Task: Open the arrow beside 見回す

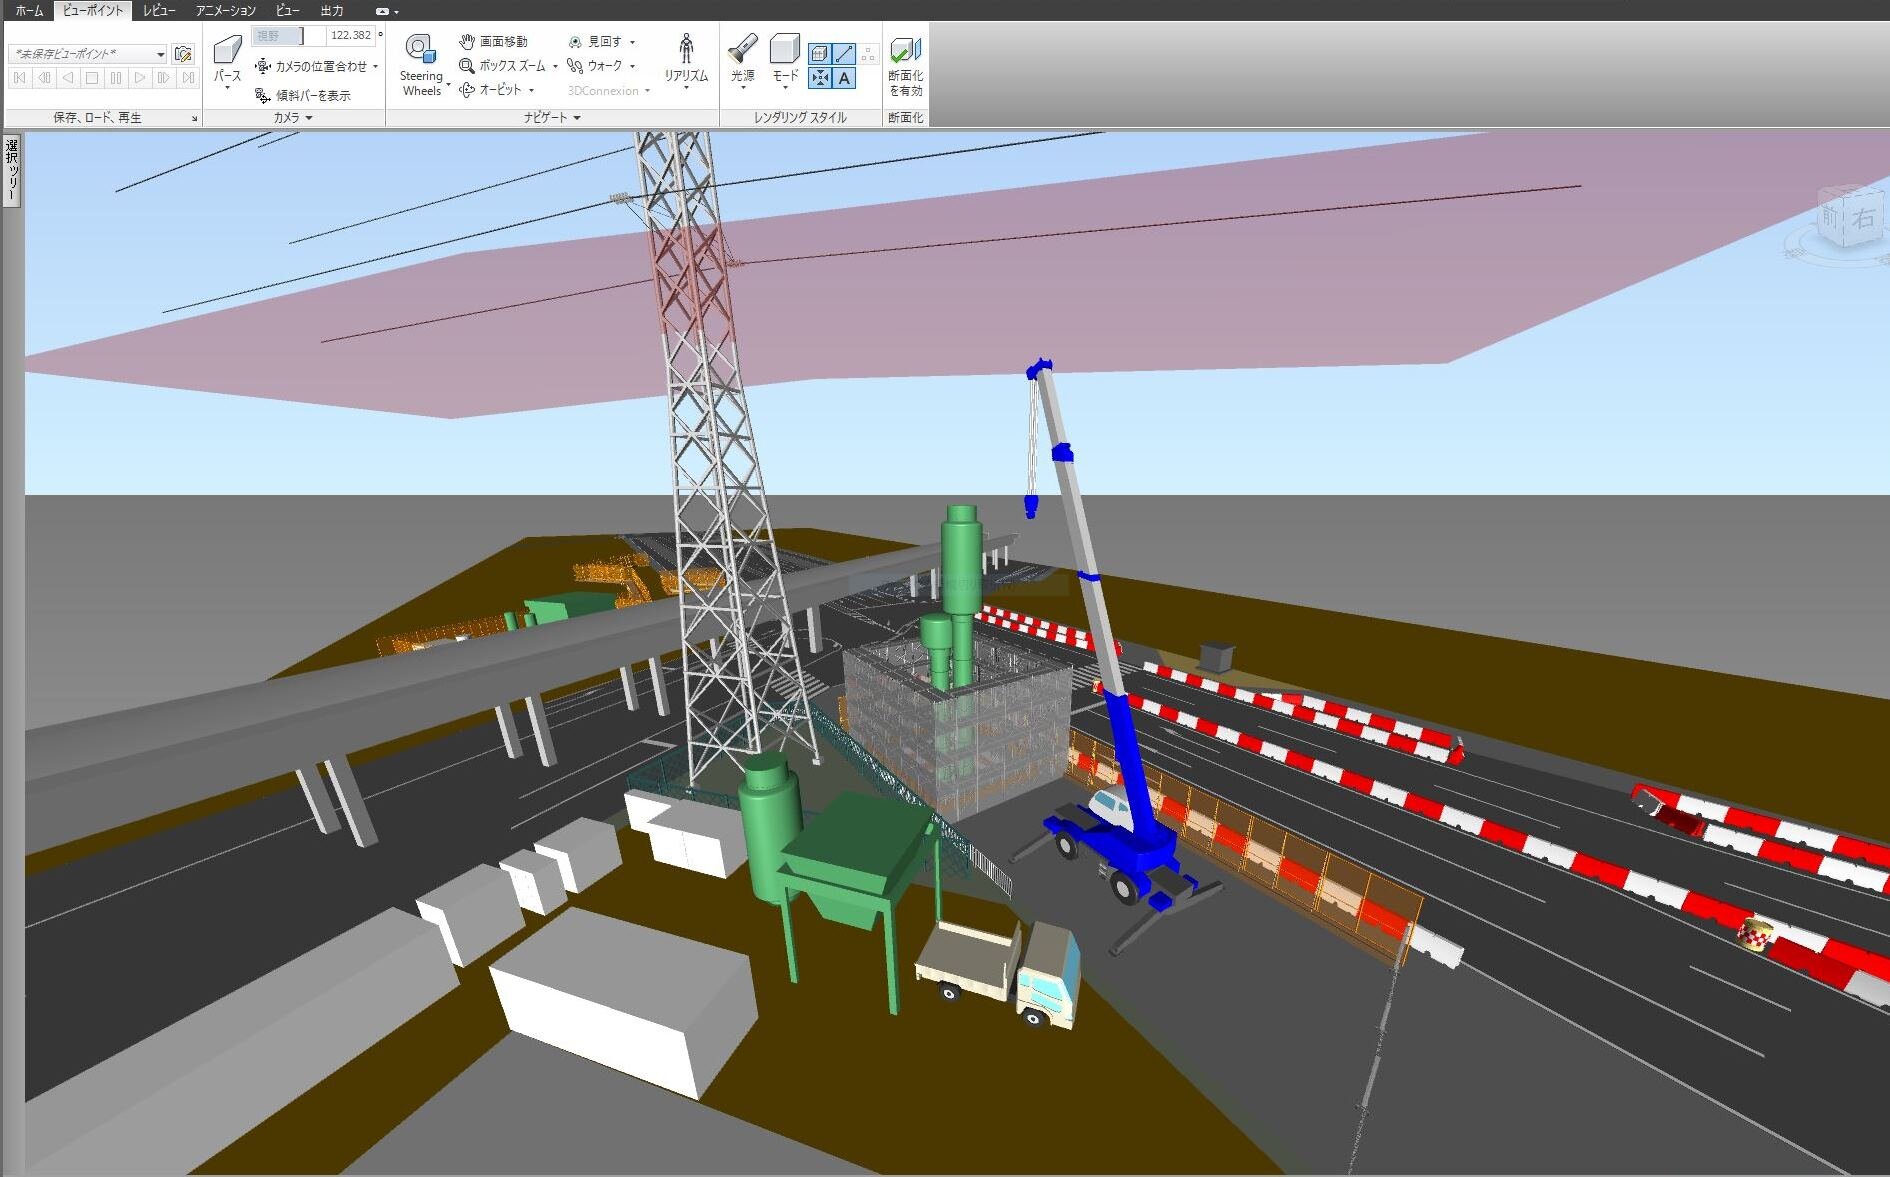Action: 632,42
